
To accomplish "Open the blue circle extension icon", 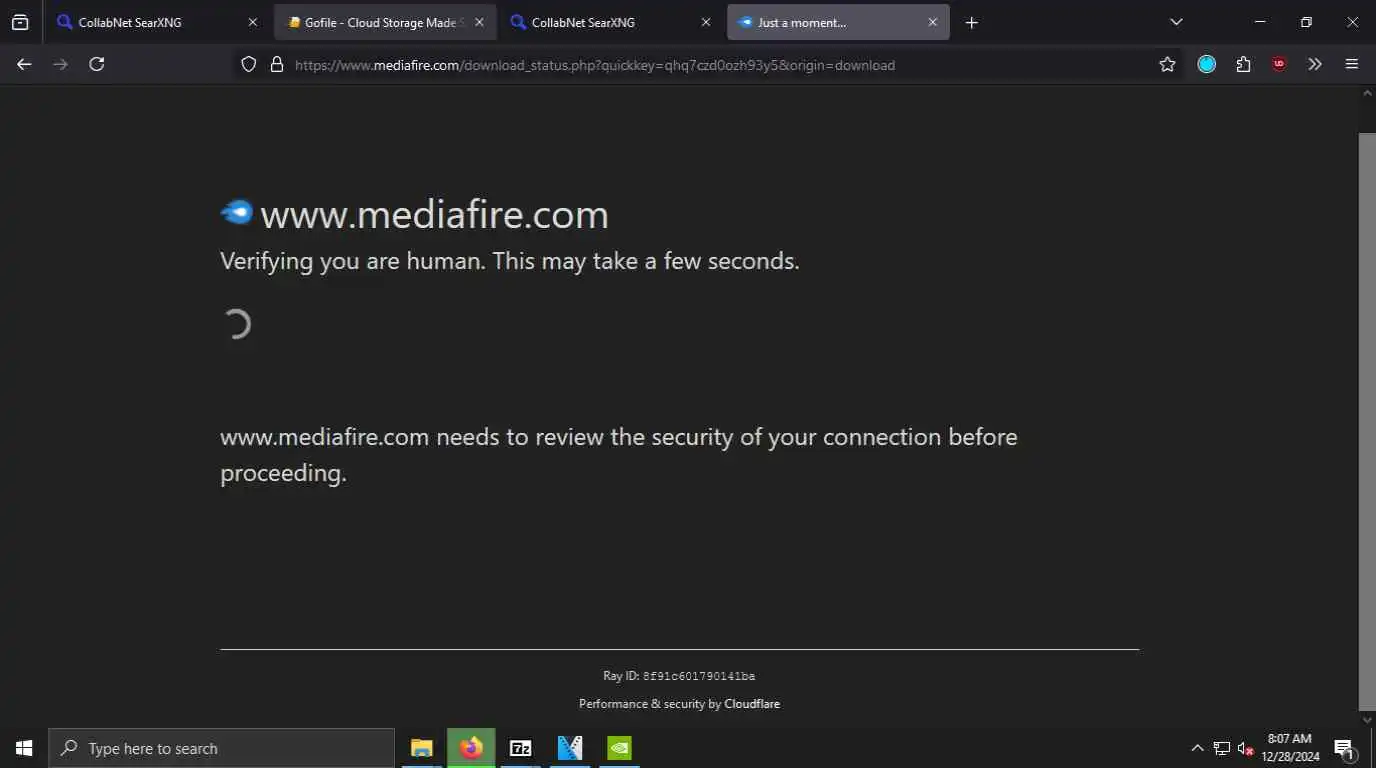I will click(x=1207, y=64).
